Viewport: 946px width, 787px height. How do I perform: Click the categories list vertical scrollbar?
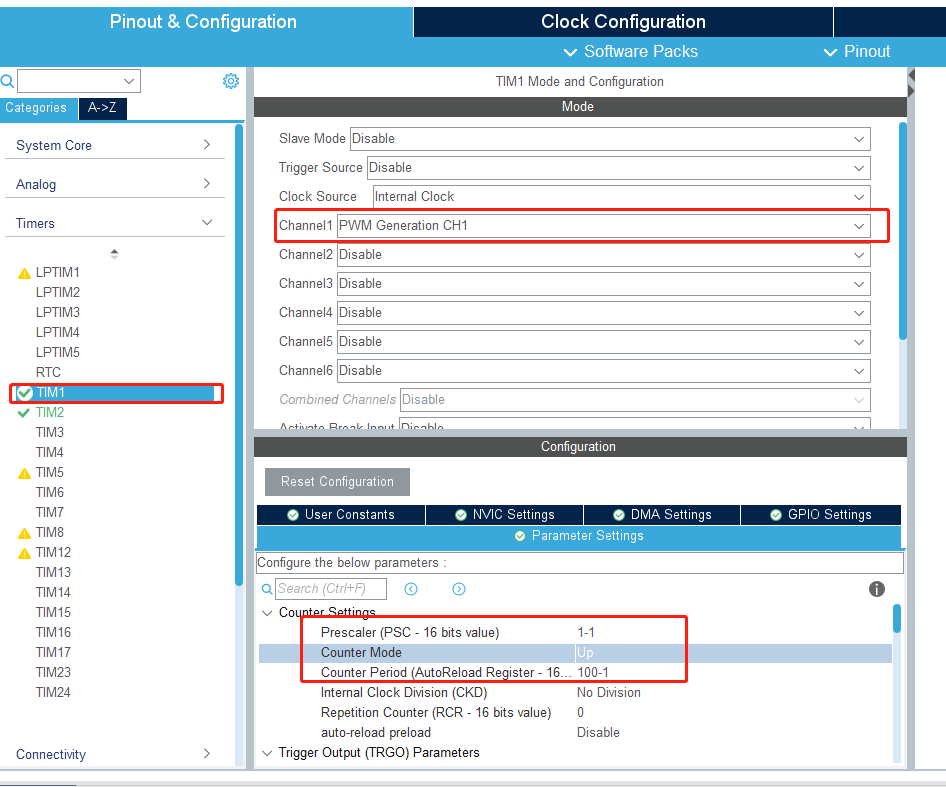(x=239, y=355)
